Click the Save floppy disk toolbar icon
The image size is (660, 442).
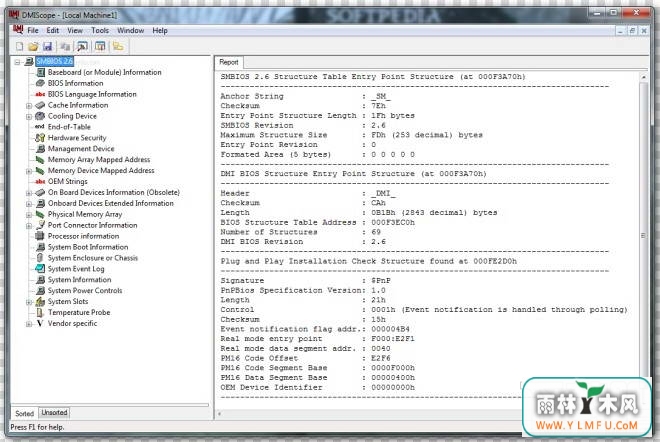tap(47, 46)
